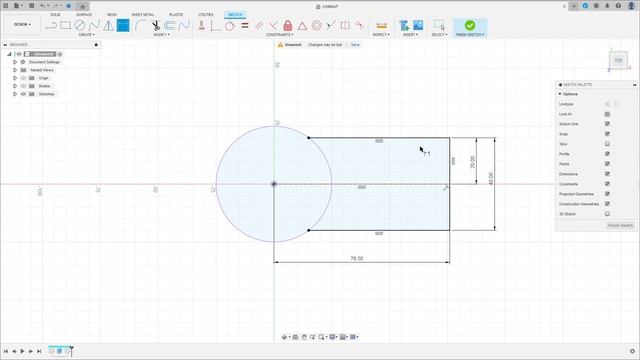This screenshot has height=360, width=640.
Task: Apply the Symmetry constraint icon
Action: pos(345,25)
